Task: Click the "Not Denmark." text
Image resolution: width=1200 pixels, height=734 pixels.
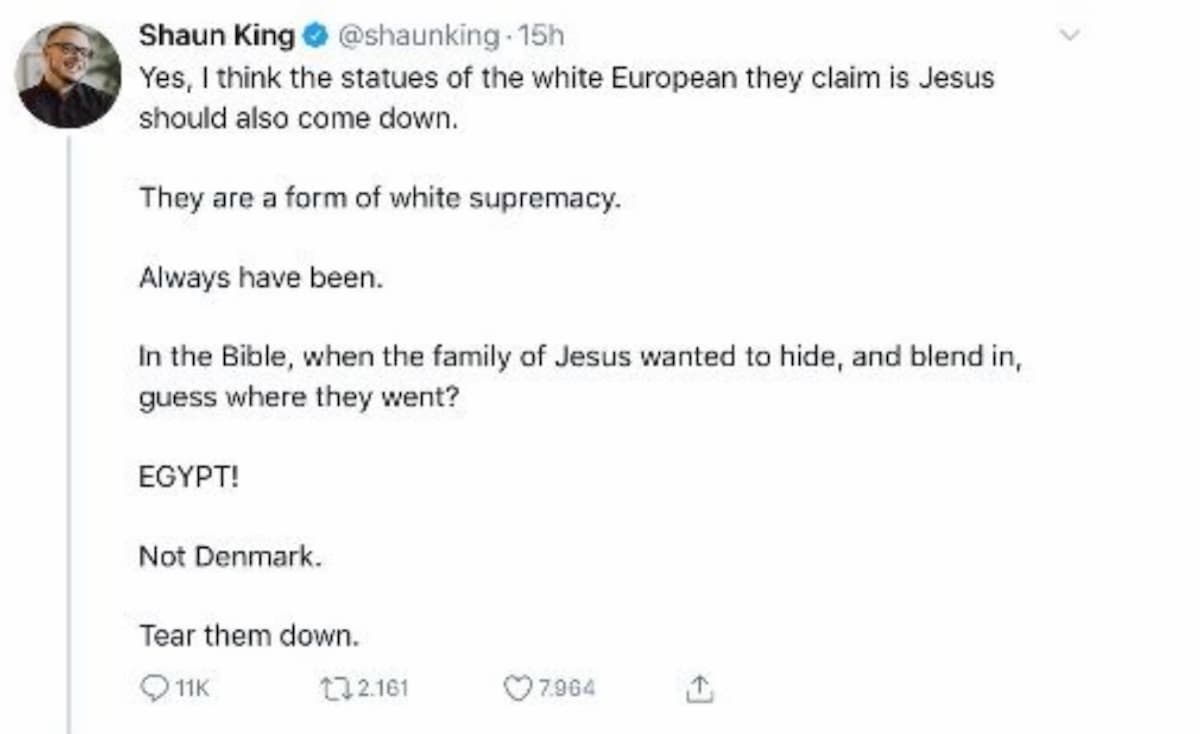Action: (230, 556)
